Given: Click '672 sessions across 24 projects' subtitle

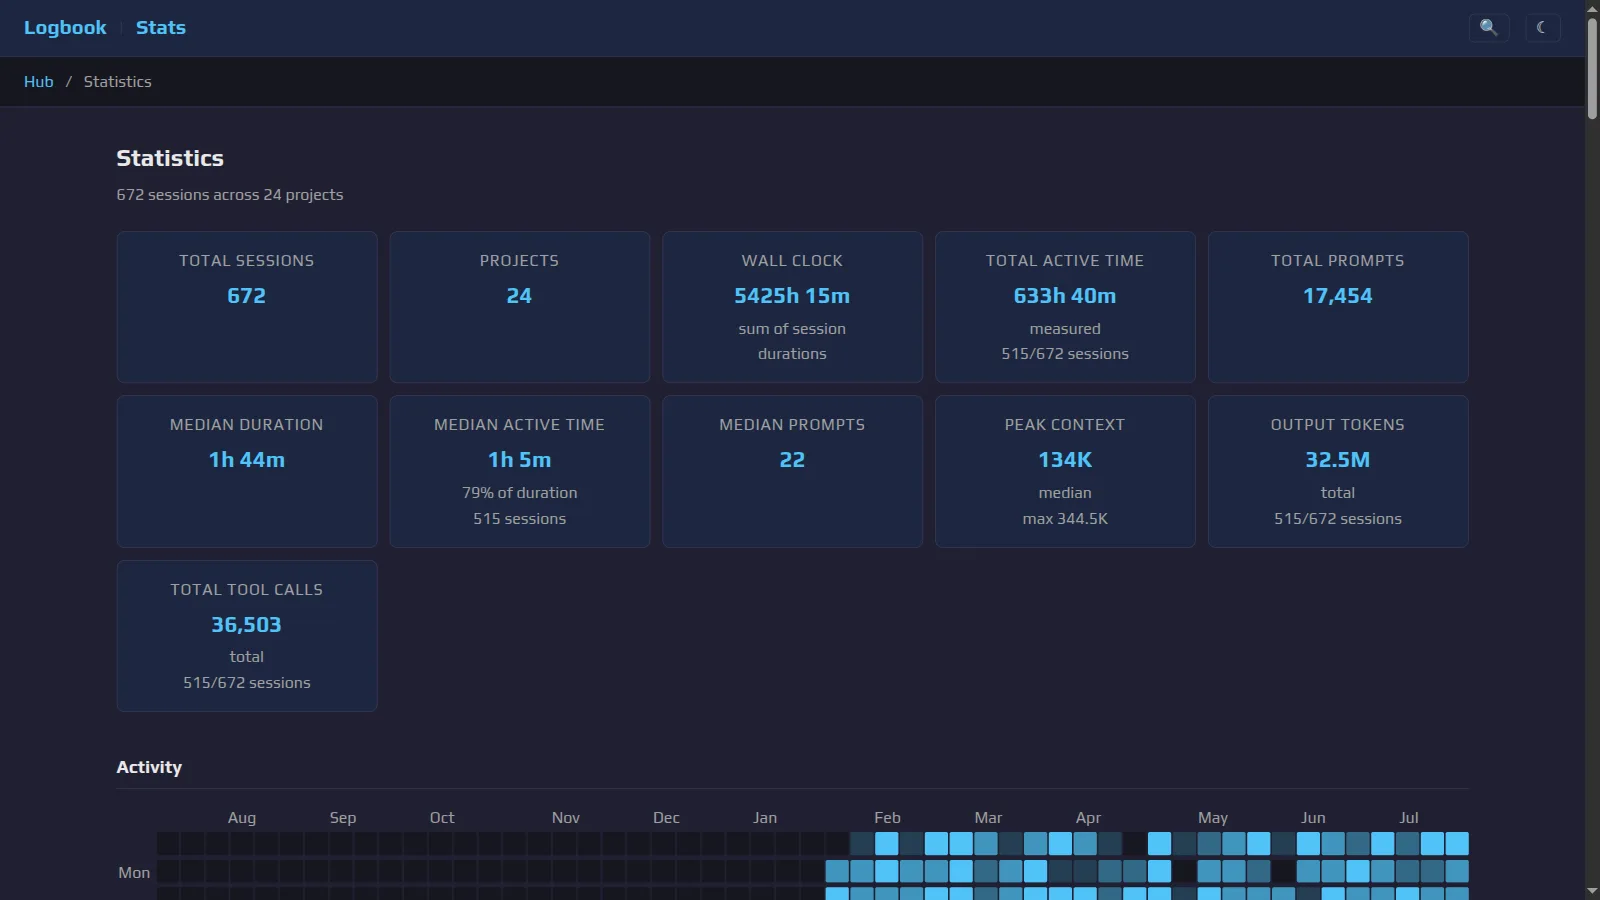Looking at the screenshot, I should pyautogui.click(x=229, y=195).
